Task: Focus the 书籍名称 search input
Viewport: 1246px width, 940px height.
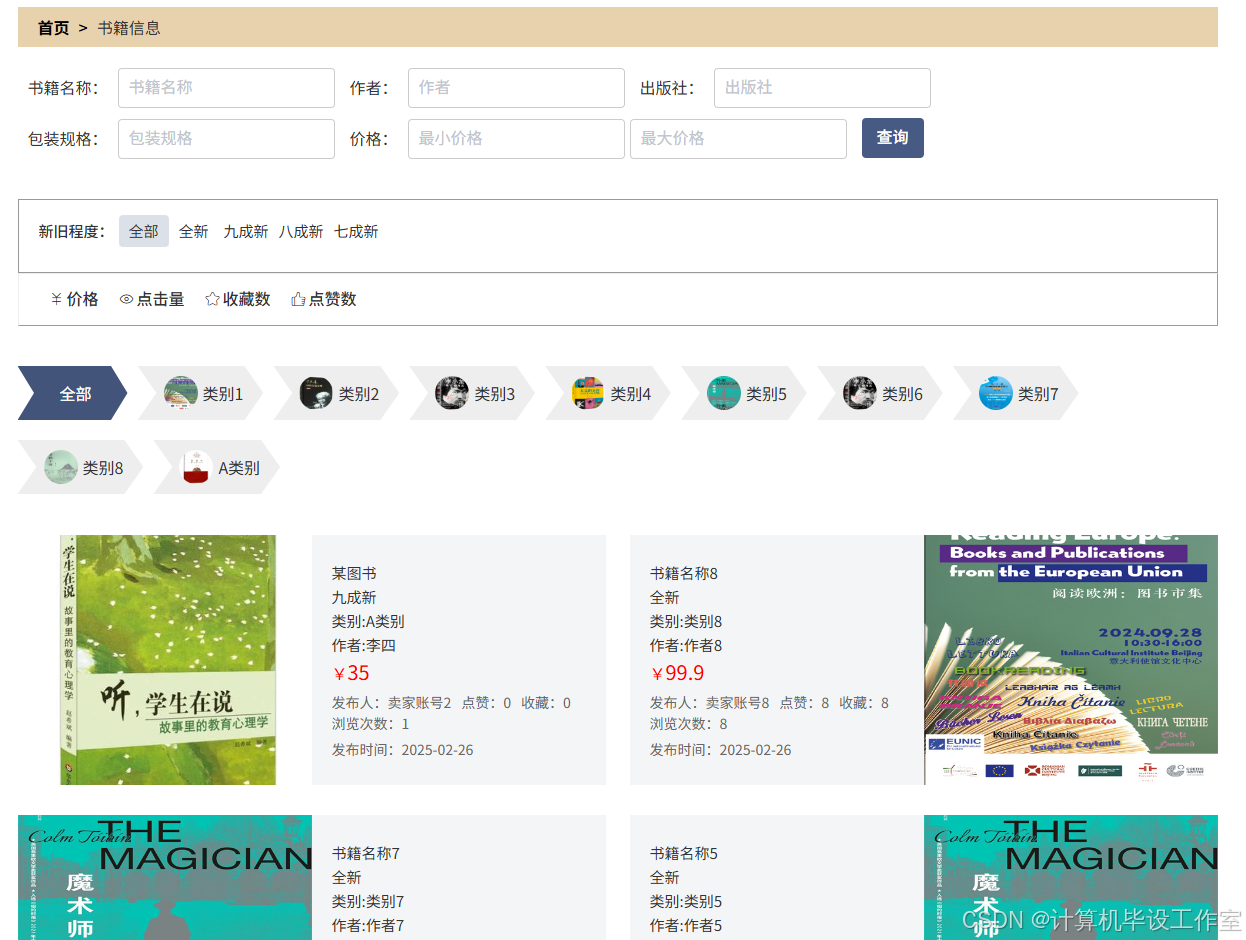Action: [x=226, y=88]
